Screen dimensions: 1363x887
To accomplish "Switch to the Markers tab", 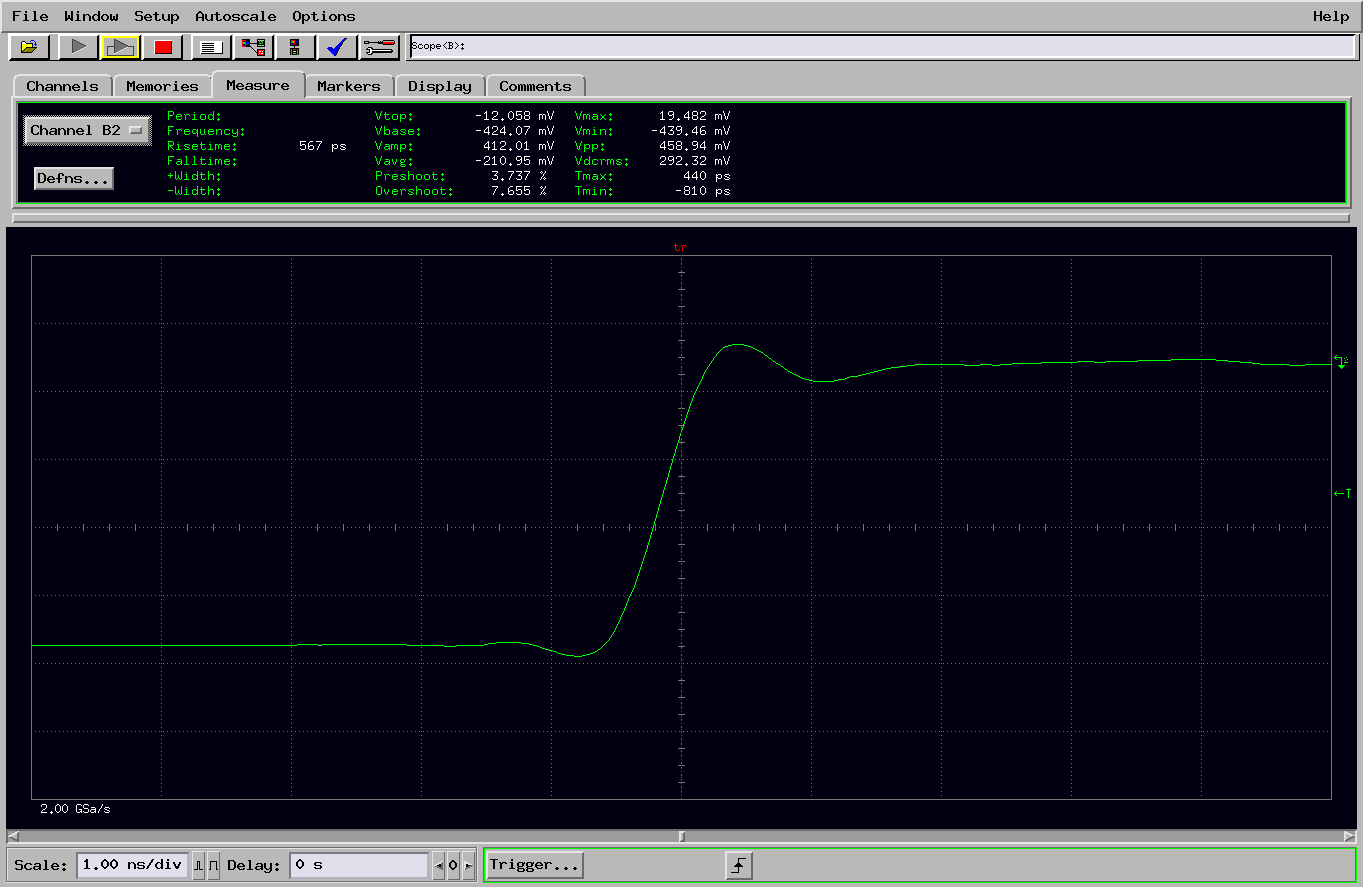I will point(348,86).
